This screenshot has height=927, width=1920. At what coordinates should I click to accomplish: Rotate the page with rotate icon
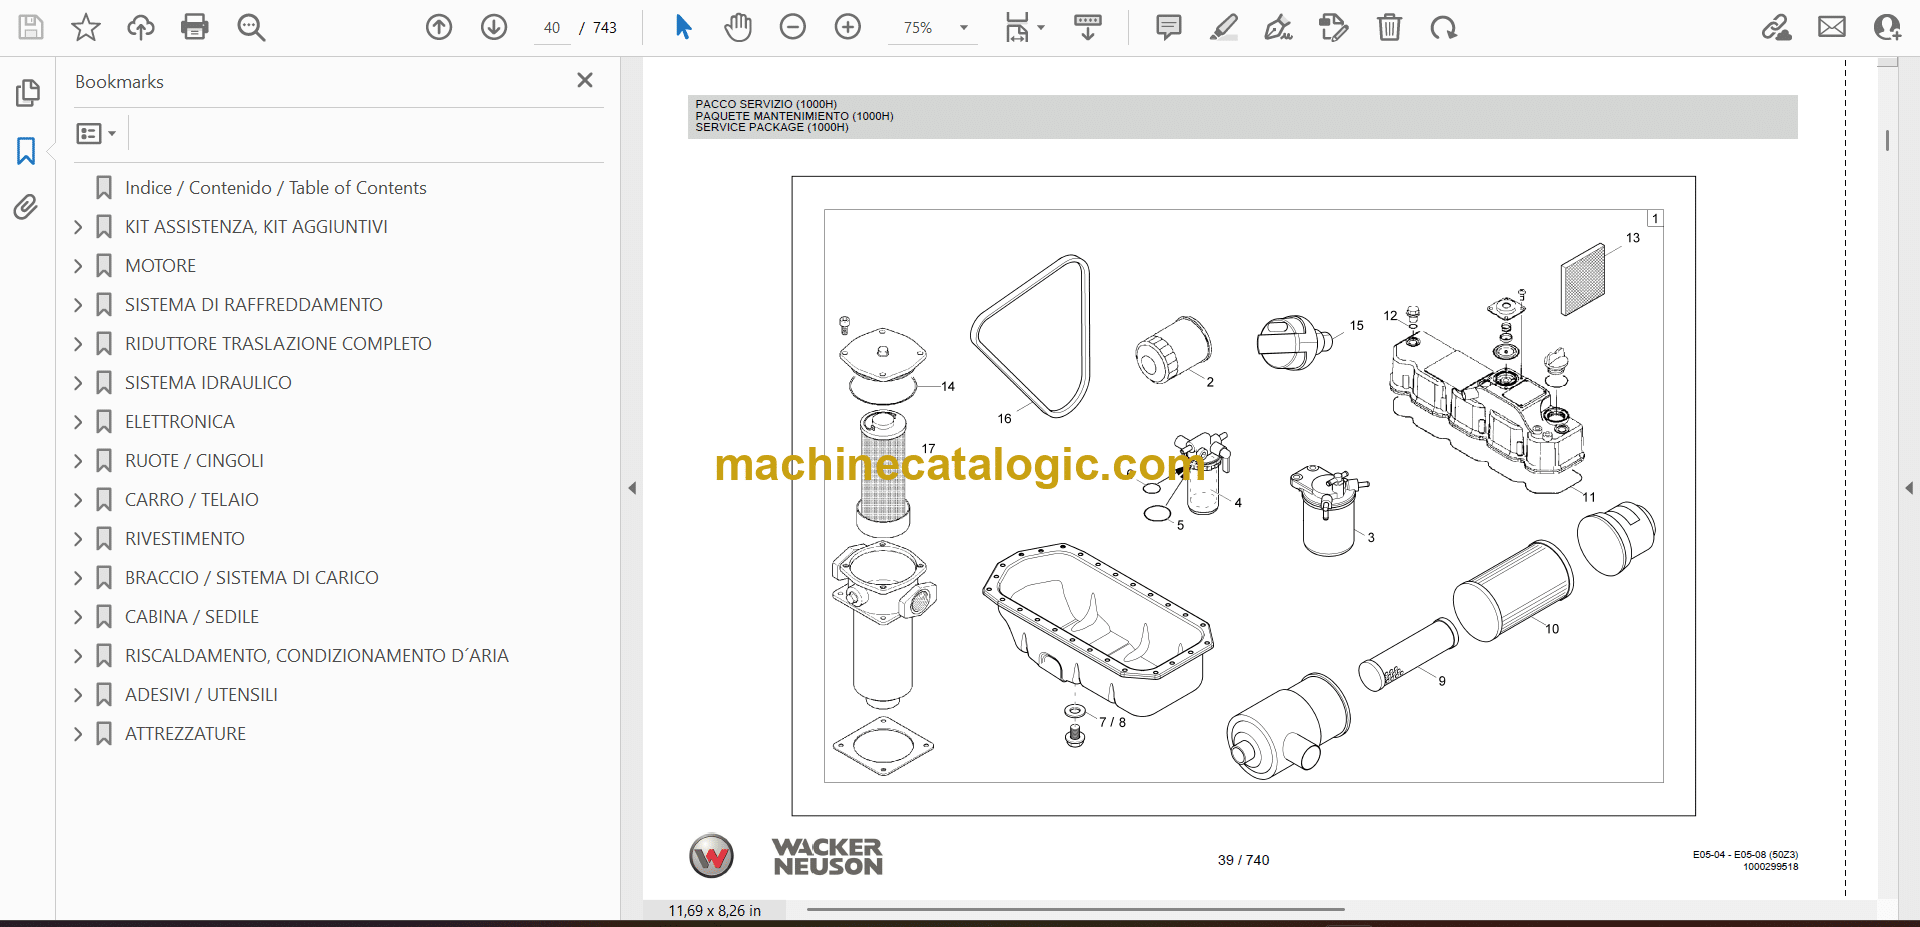[x=1443, y=27]
